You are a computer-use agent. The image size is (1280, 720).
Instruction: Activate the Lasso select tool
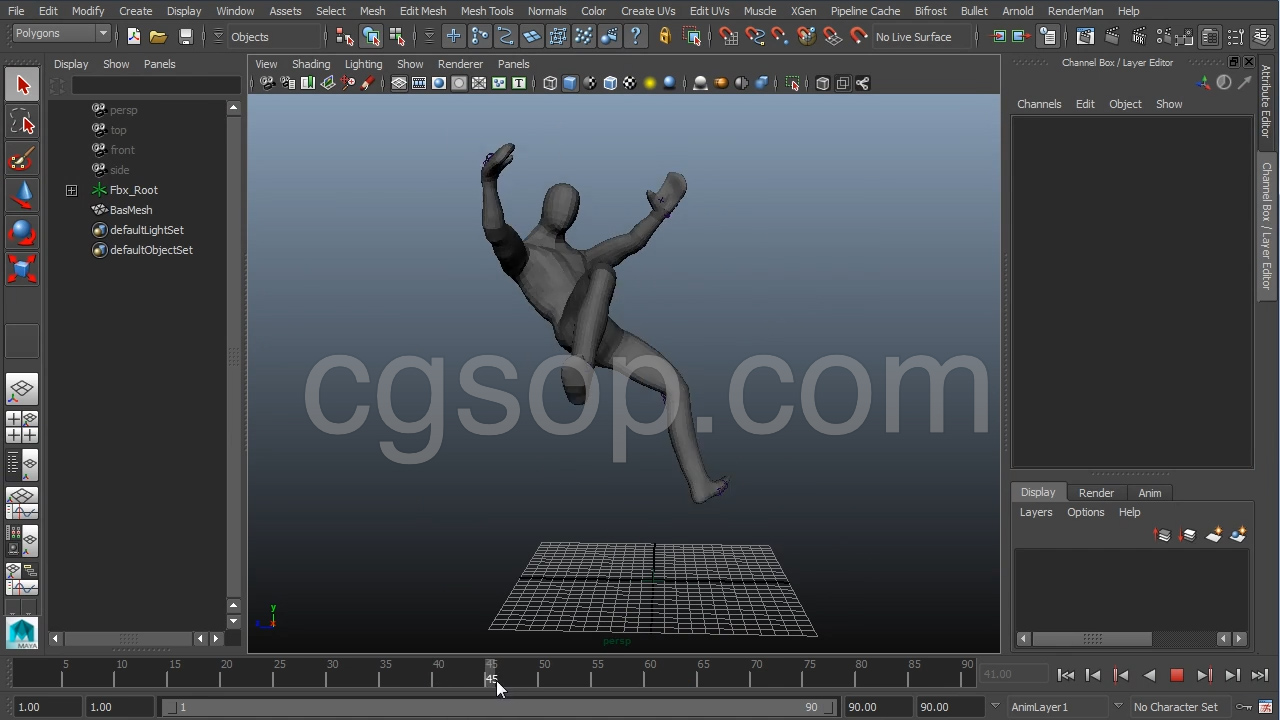[x=22, y=122]
